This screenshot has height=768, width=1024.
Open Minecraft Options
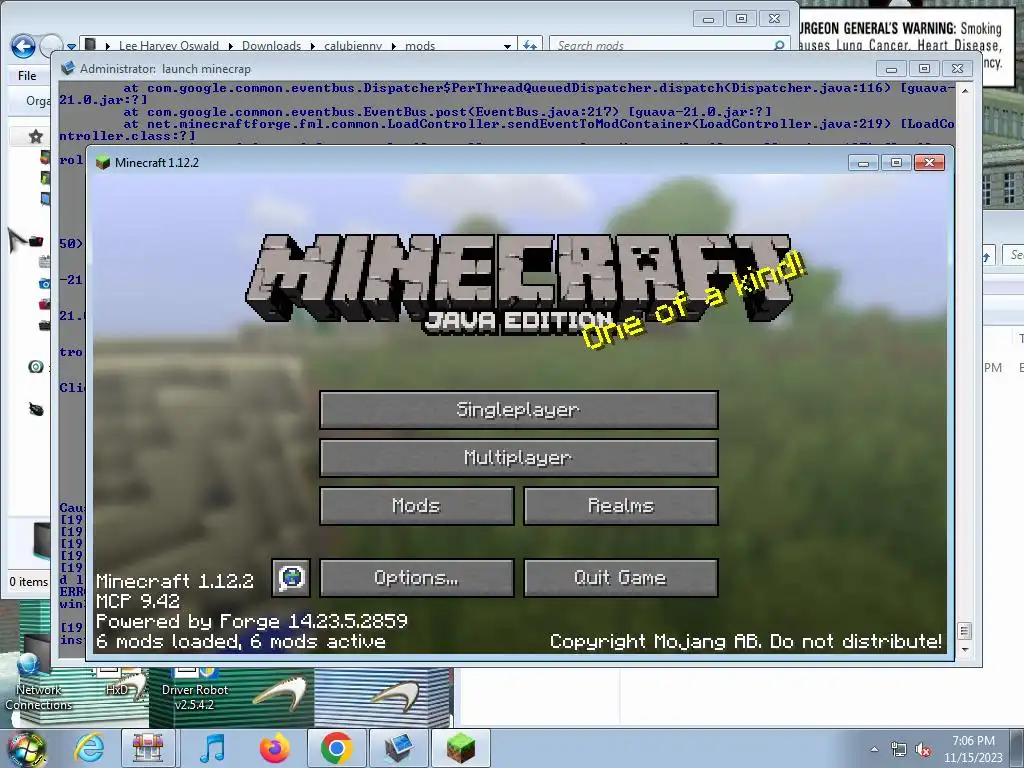417,578
